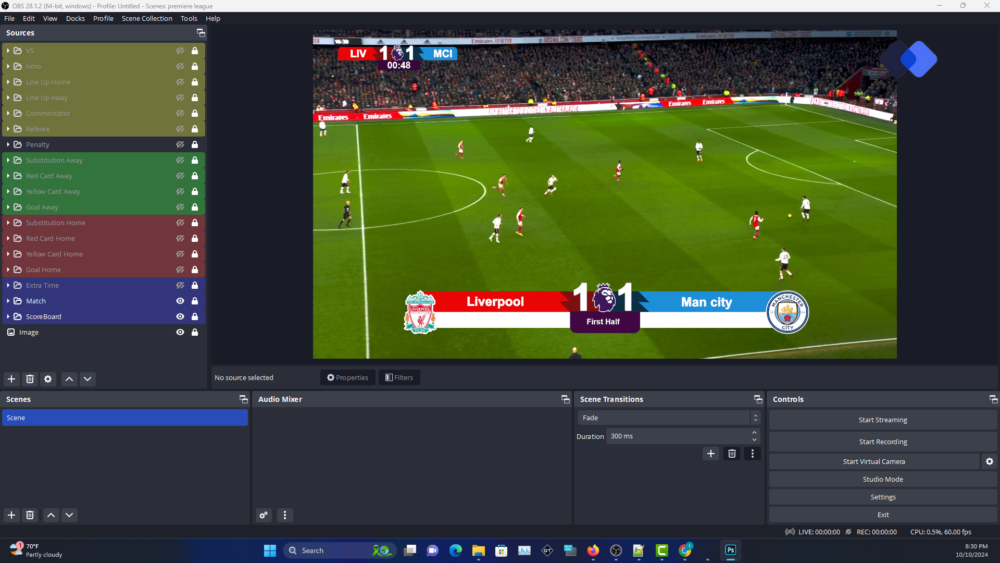Expand the Substitution Away group
The height and width of the screenshot is (563, 1000).
pyautogui.click(x=8, y=160)
